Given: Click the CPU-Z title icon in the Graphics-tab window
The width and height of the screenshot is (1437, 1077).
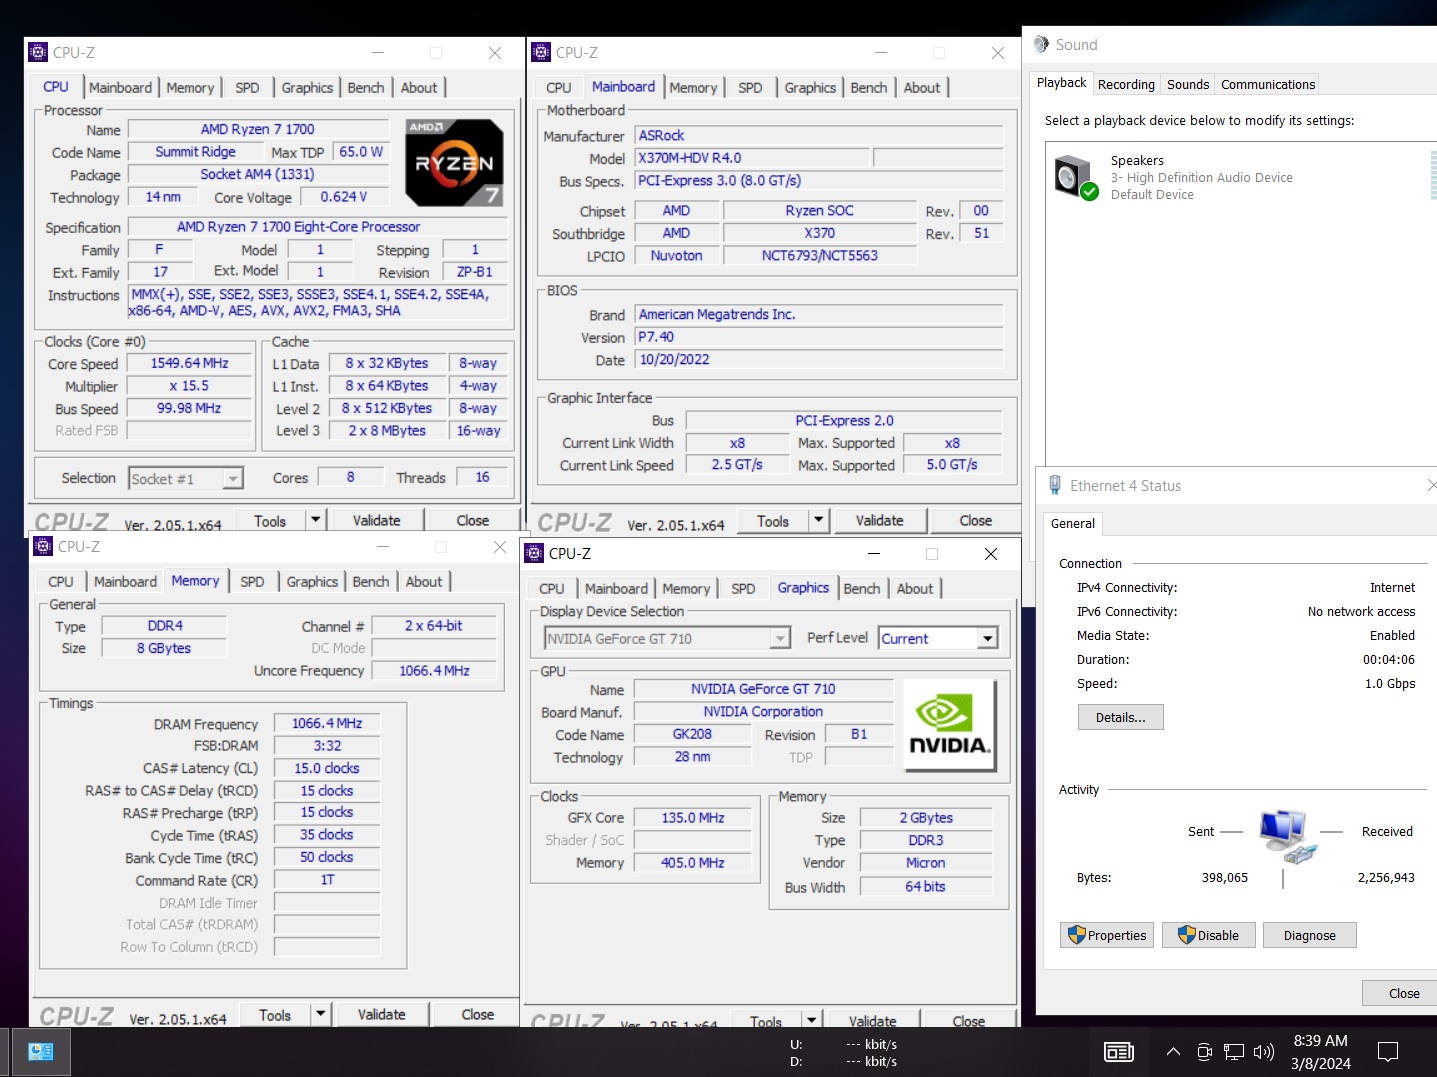Looking at the screenshot, I should [534, 553].
